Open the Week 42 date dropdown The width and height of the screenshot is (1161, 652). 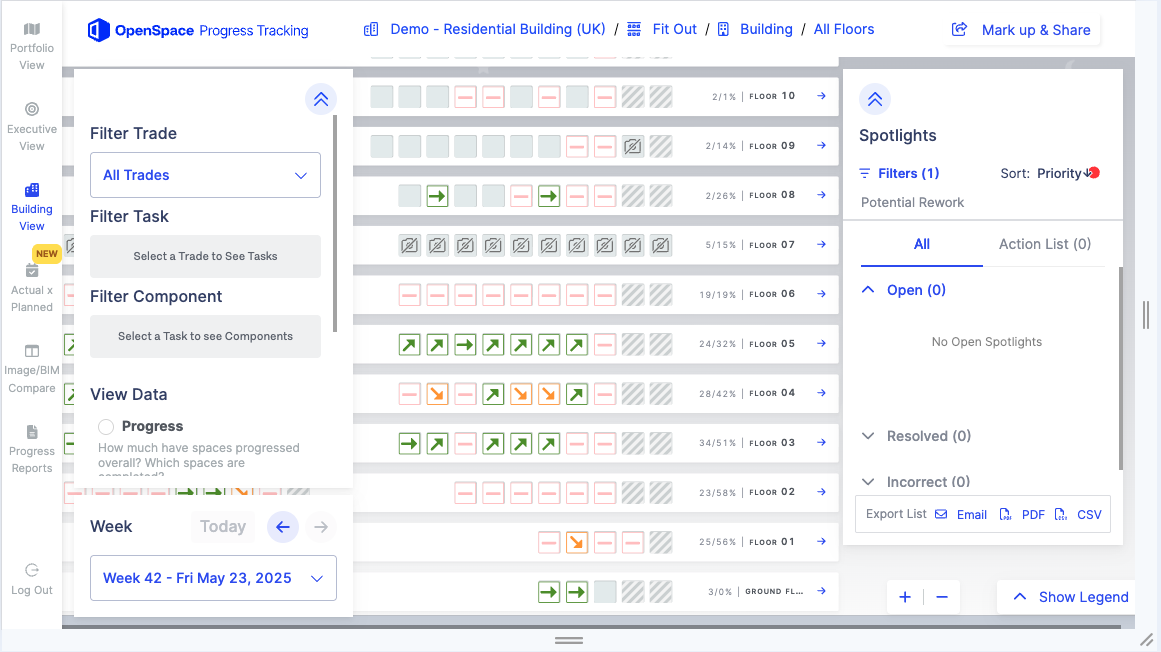click(213, 578)
